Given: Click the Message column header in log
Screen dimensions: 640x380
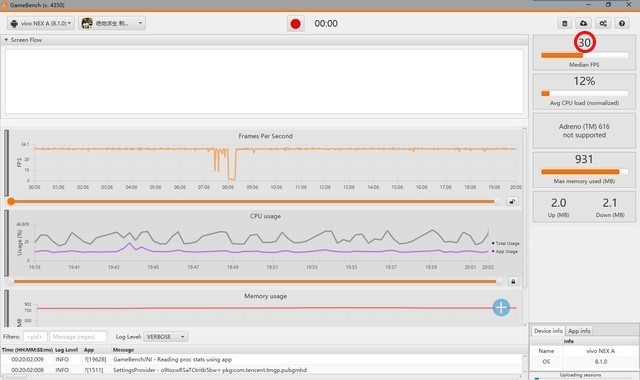Looking at the screenshot, I should [123, 350].
